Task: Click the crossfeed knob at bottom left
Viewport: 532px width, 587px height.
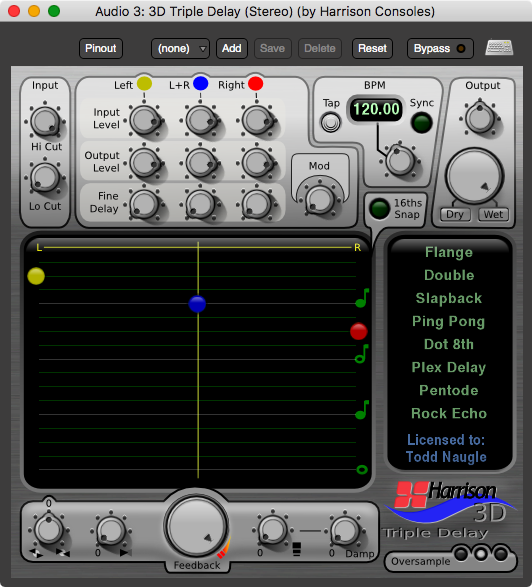Action: click(49, 529)
